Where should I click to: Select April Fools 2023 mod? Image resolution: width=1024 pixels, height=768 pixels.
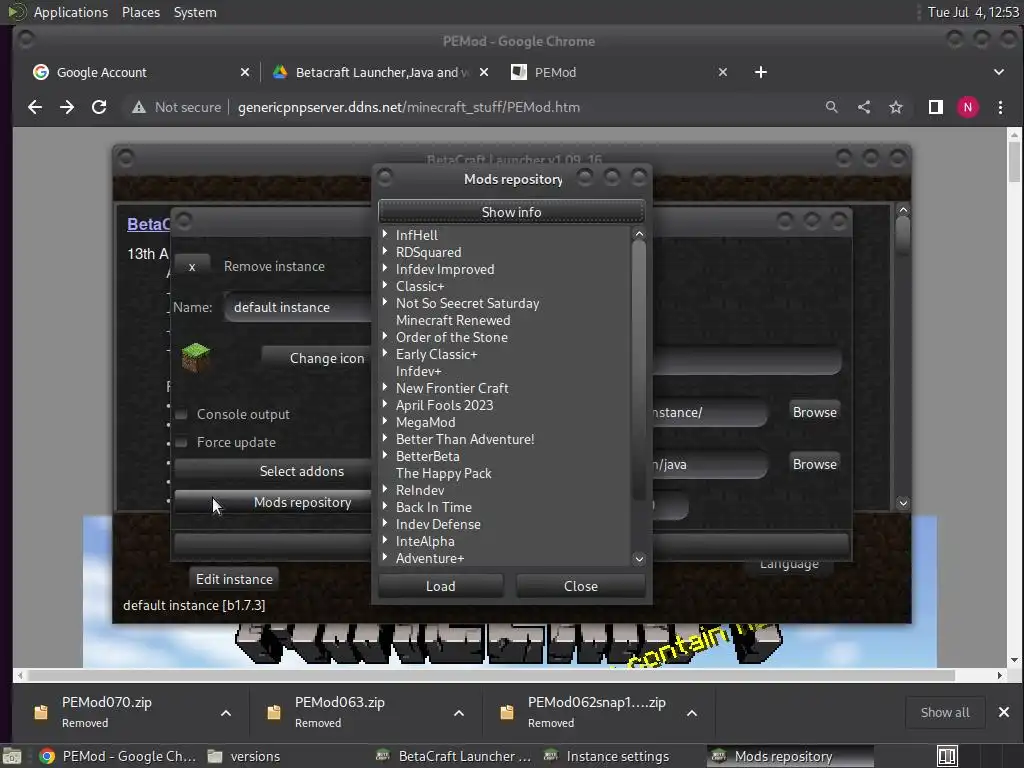point(444,405)
